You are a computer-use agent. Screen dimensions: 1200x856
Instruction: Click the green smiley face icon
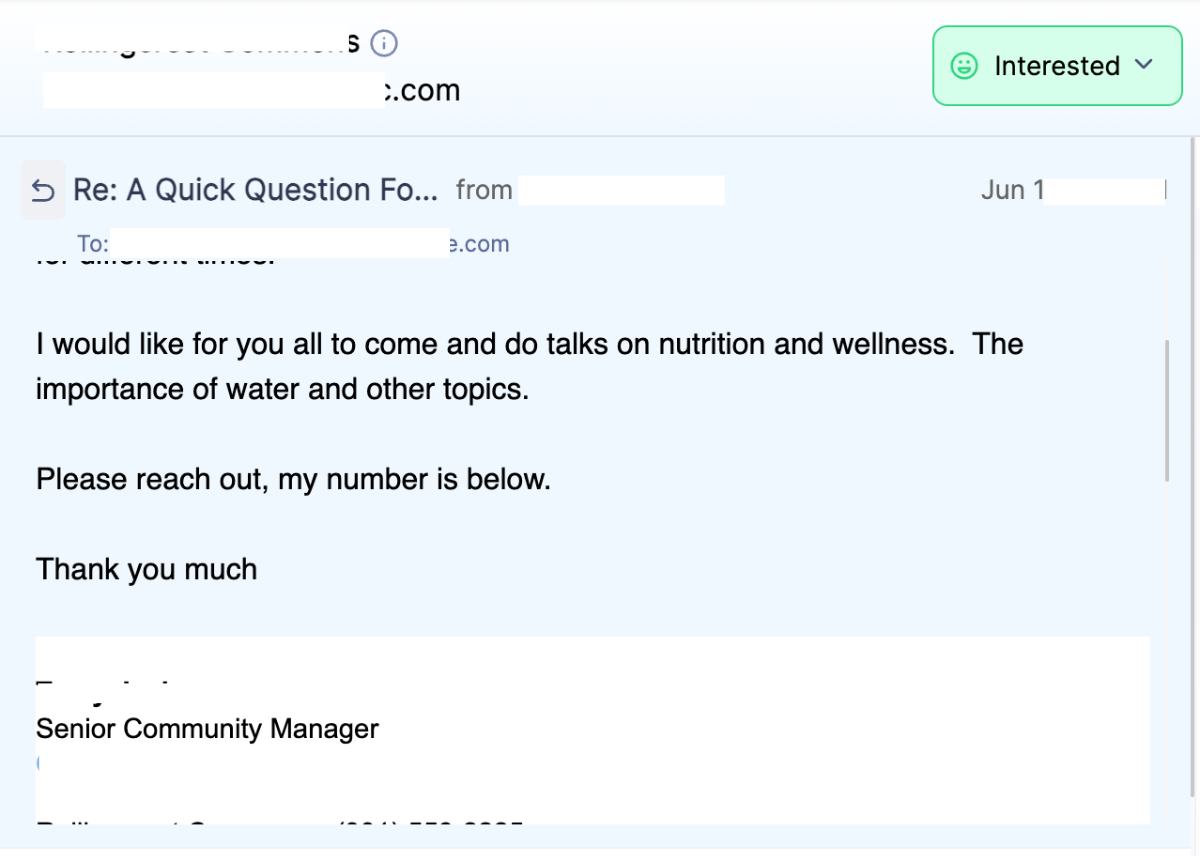pyautogui.click(x=964, y=66)
